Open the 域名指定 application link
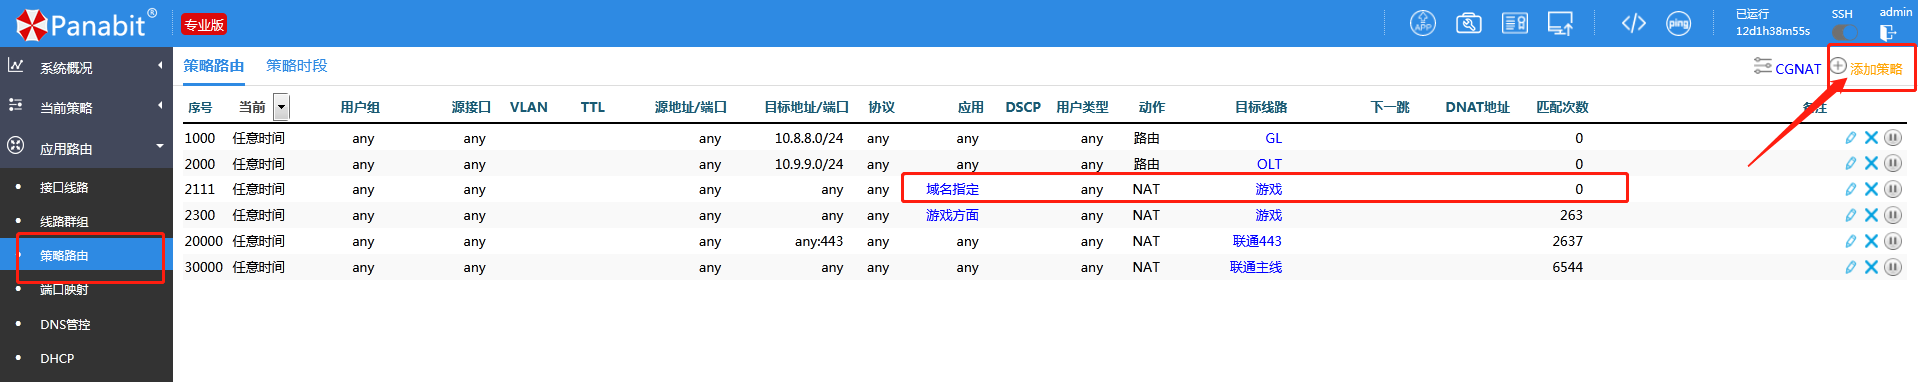Viewport: 1918px width, 382px height. [x=952, y=189]
